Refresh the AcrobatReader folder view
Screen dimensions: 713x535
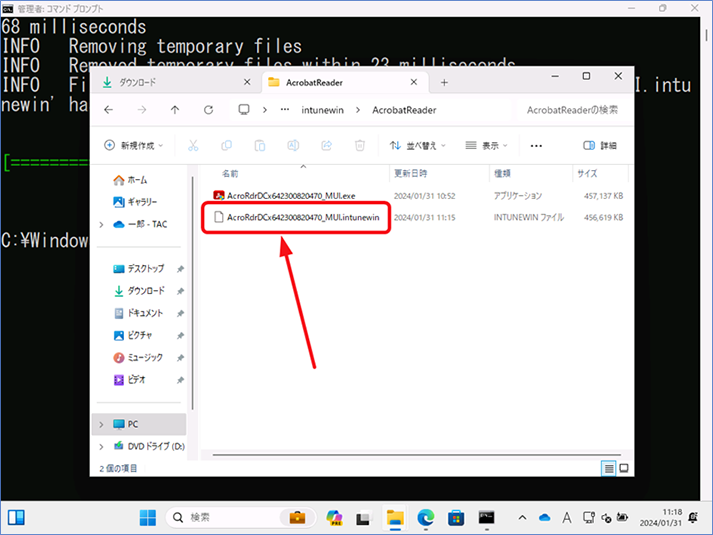tap(208, 110)
